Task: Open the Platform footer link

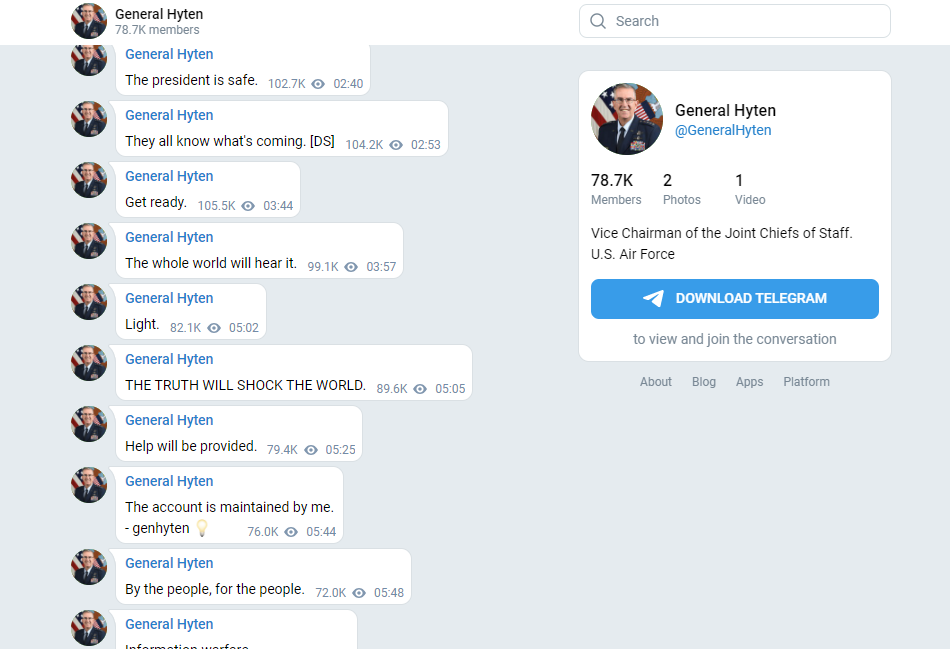Action: [806, 382]
